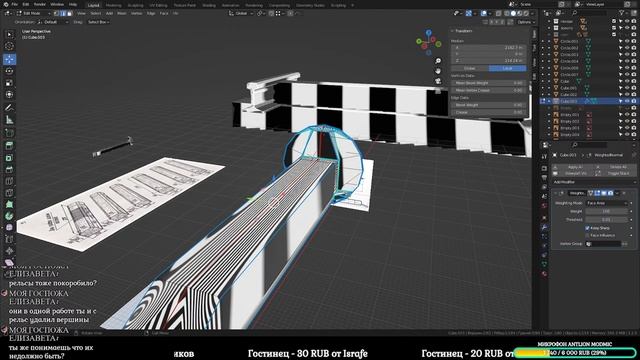
Task: Click the Threshold value slider
Action: 607,220
